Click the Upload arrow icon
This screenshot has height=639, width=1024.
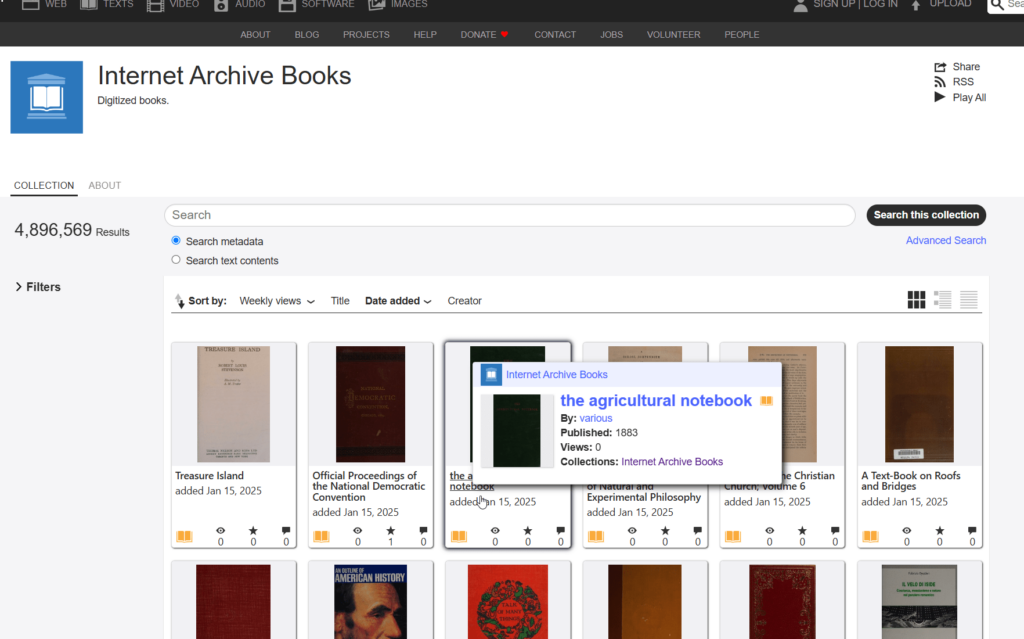point(916,5)
